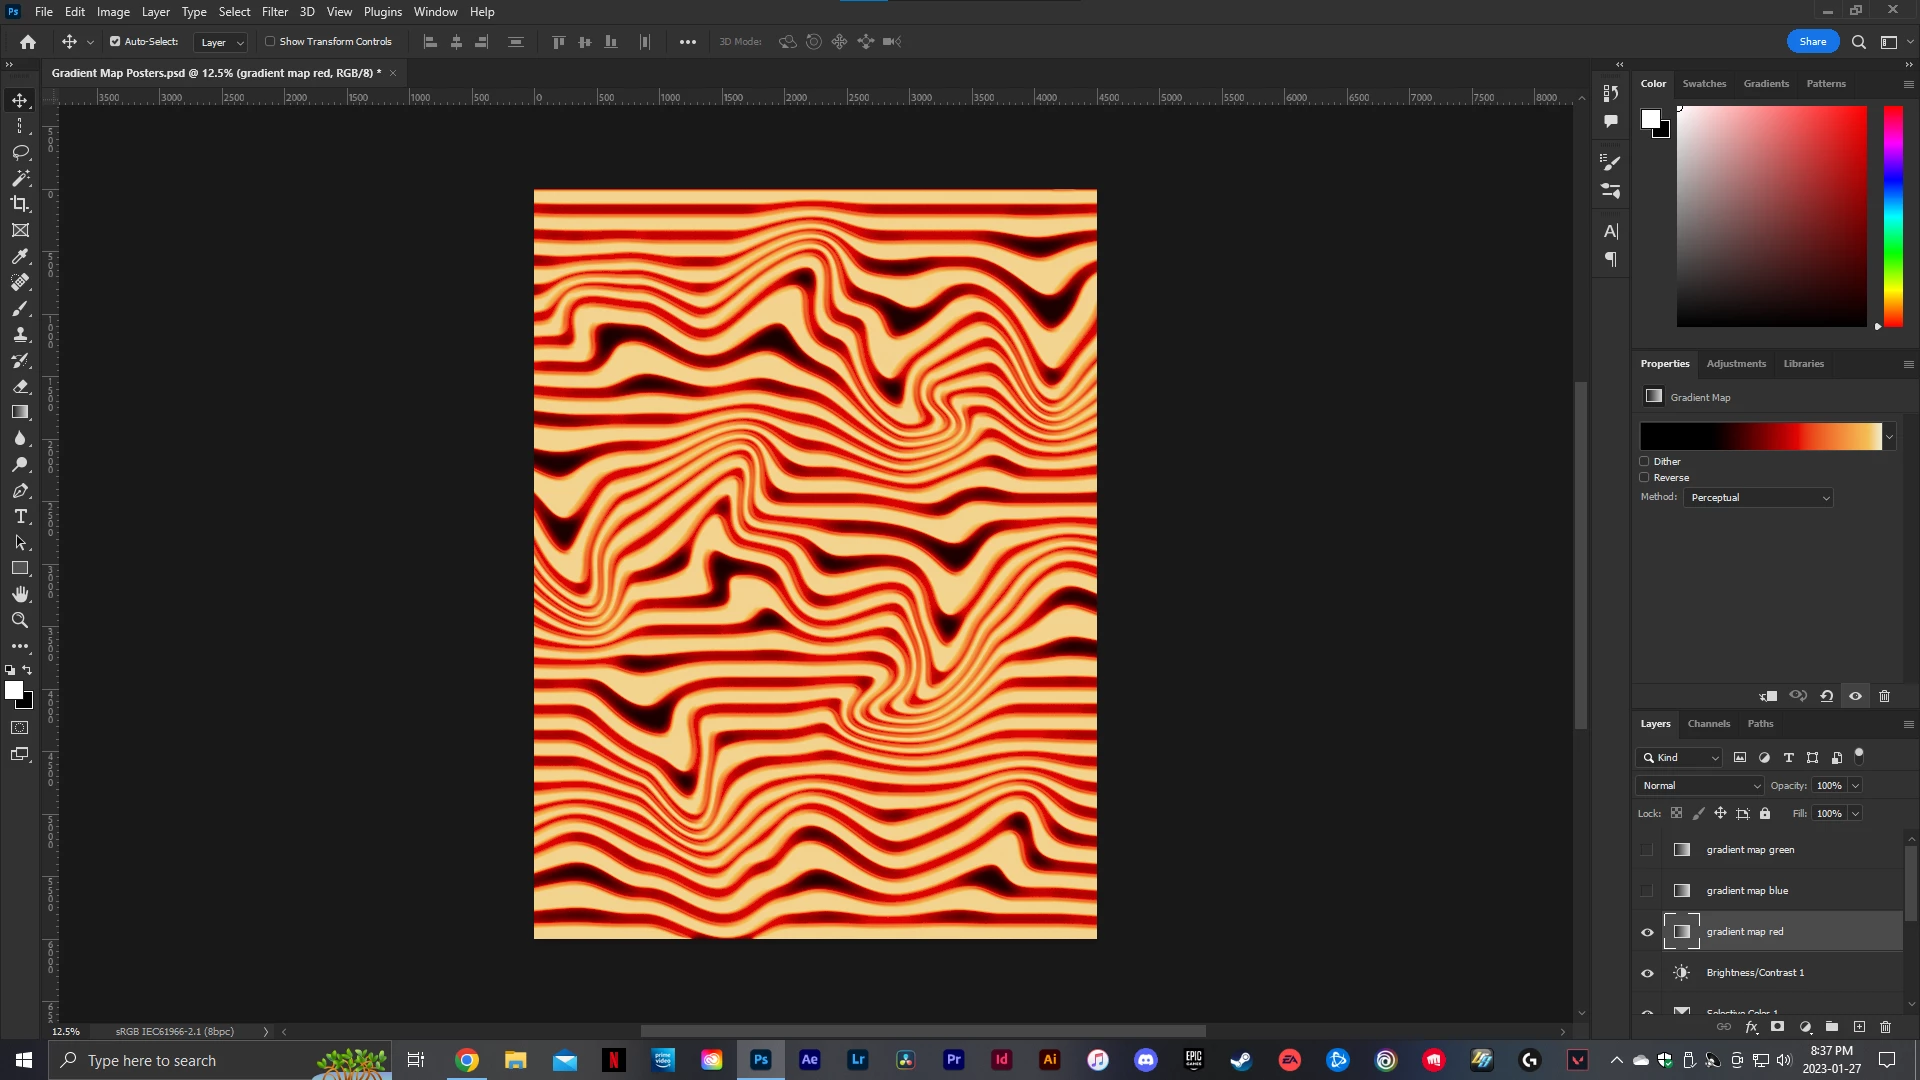Screen dimensions: 1920x1080
Task: Select the Horizontal Type tool
Action: (20, 516)
